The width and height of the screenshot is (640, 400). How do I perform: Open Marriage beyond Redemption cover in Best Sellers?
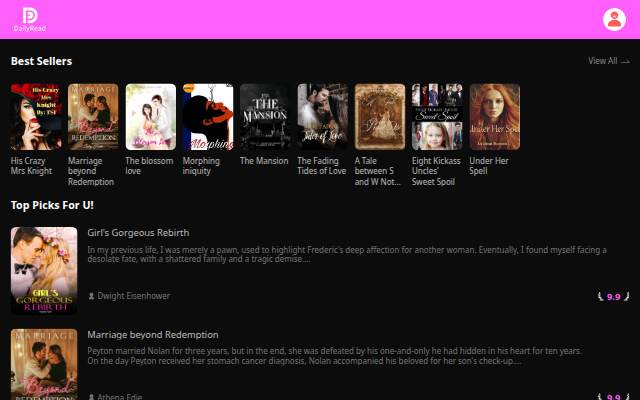(x=93, y=117)
